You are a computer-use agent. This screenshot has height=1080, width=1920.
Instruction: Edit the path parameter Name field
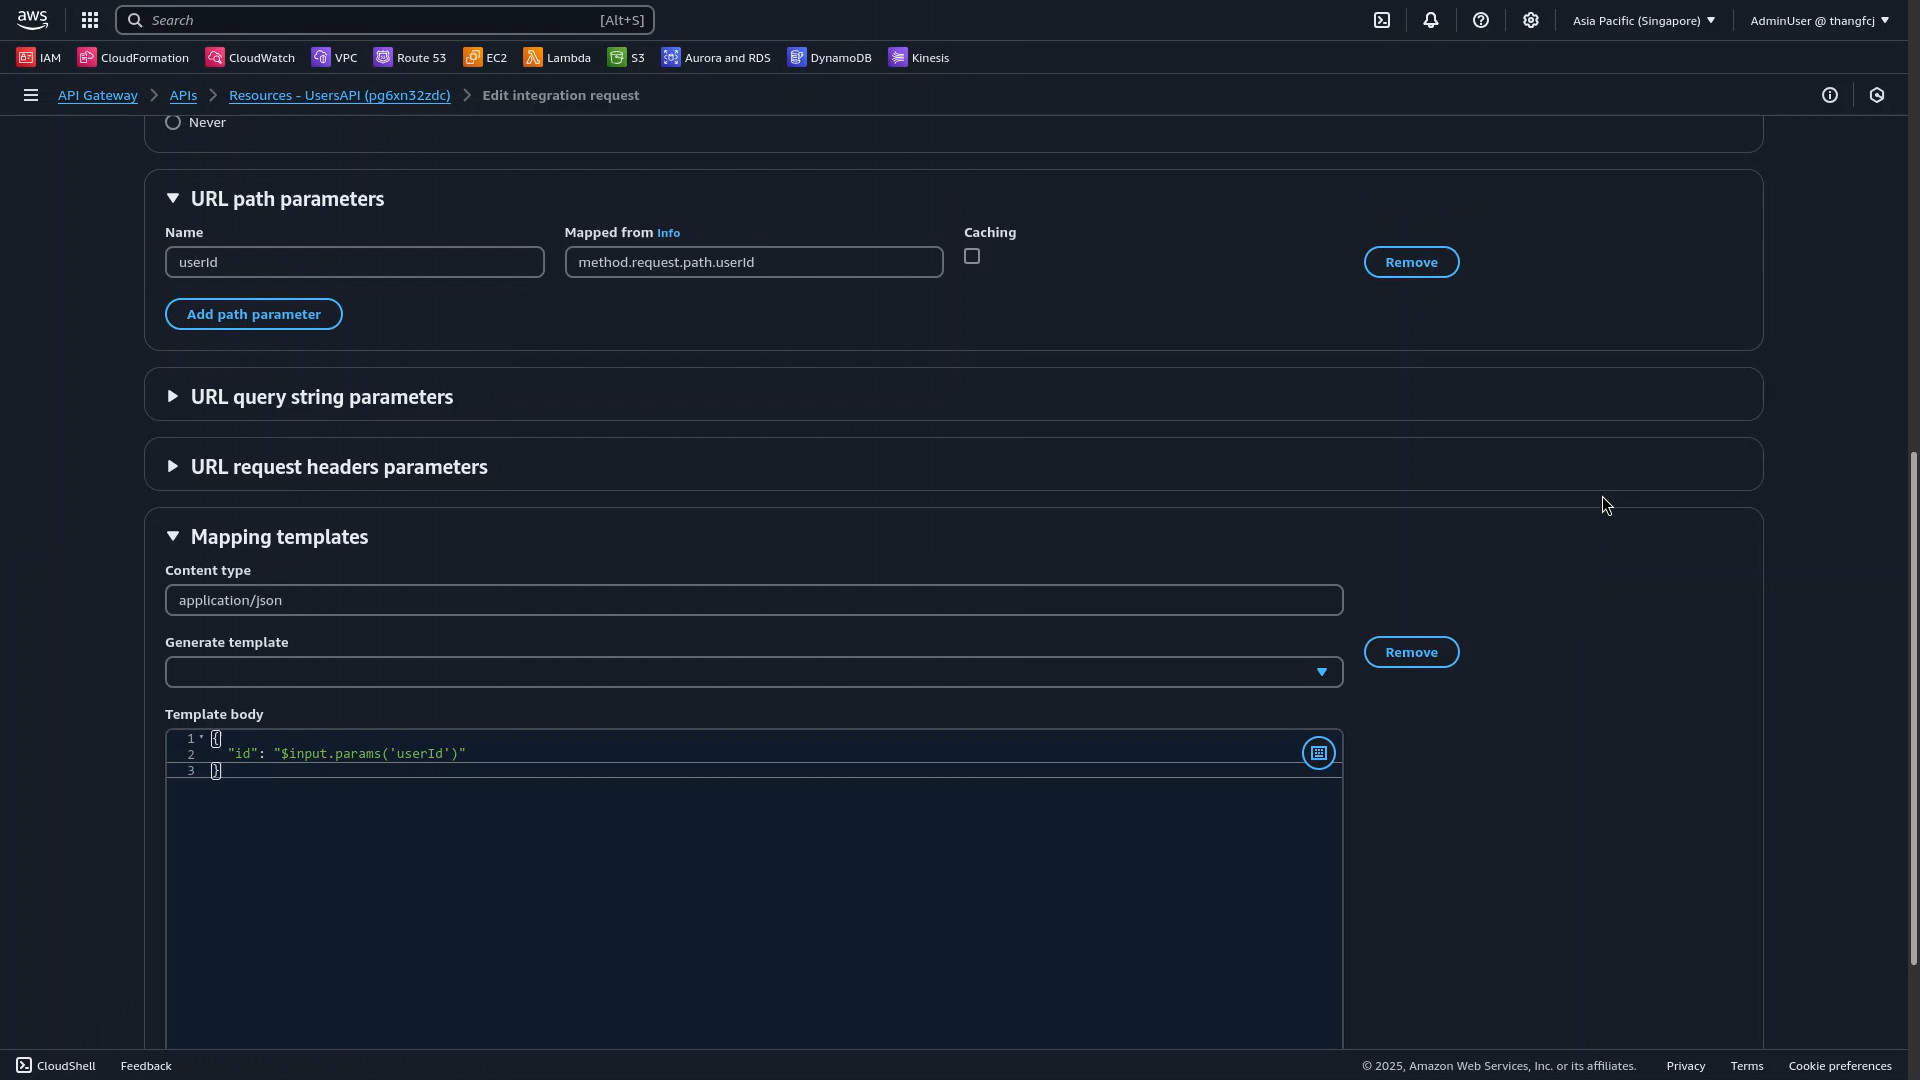pos(355,262)
